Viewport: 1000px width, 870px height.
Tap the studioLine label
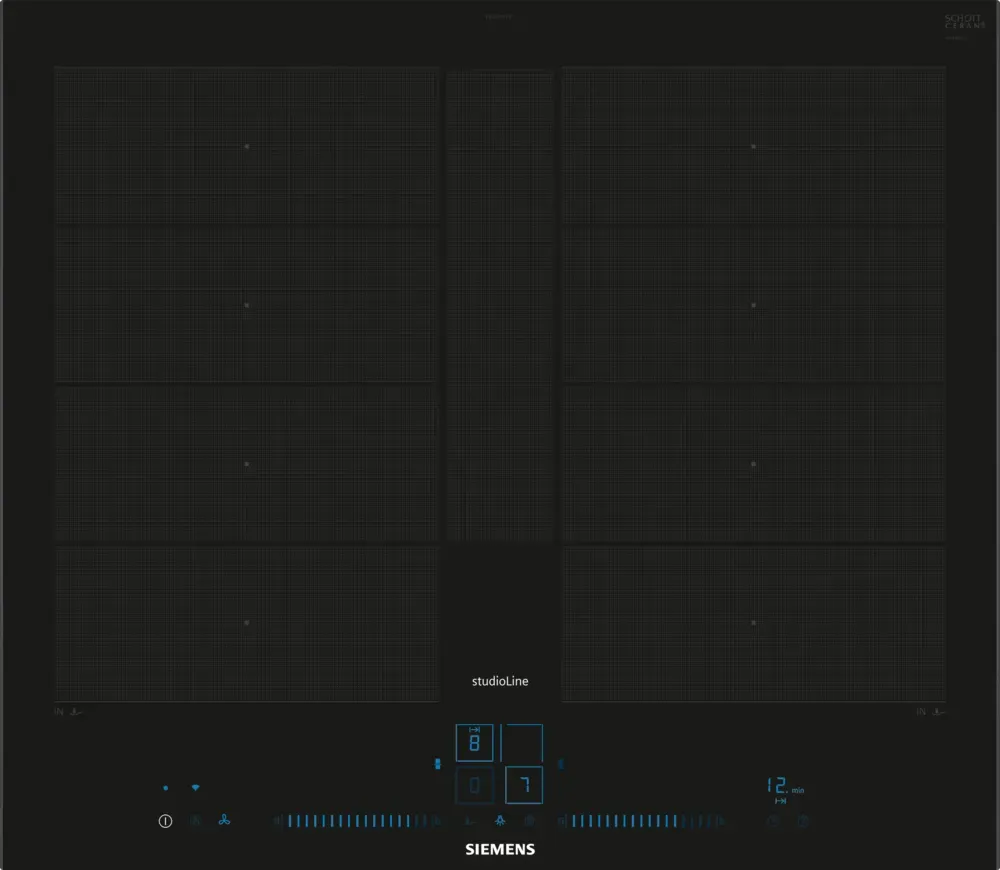coord(500,681)
